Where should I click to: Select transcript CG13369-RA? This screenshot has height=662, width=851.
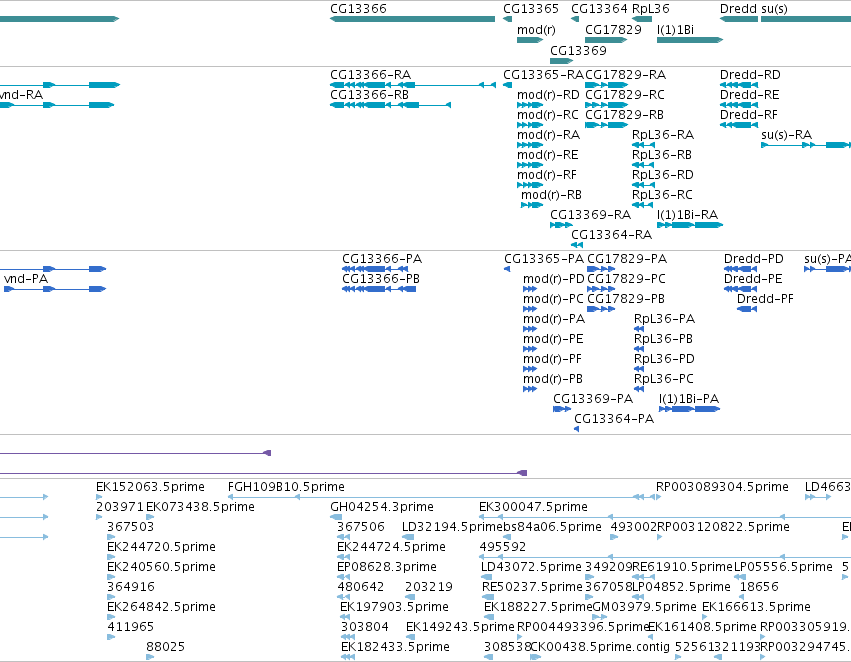[590, 215]
